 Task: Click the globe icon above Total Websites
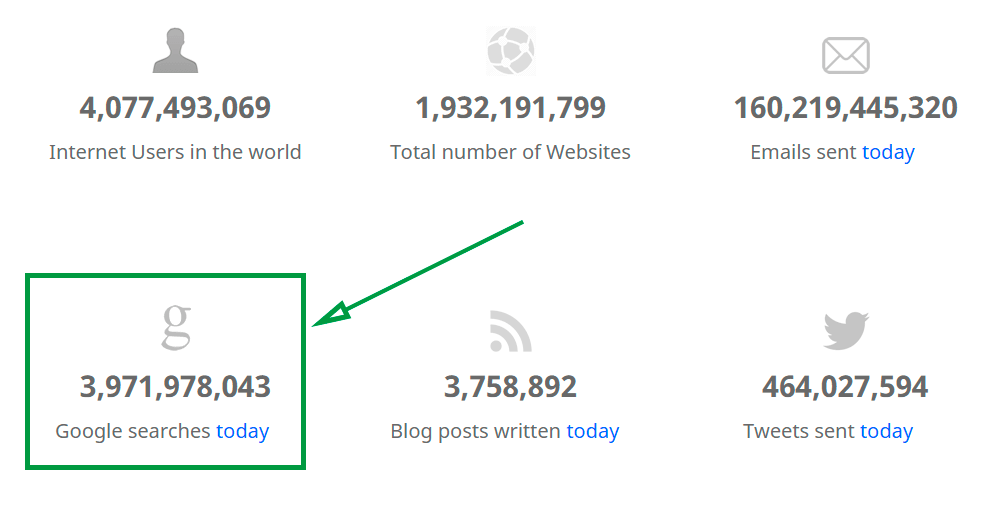pos(510,51)
